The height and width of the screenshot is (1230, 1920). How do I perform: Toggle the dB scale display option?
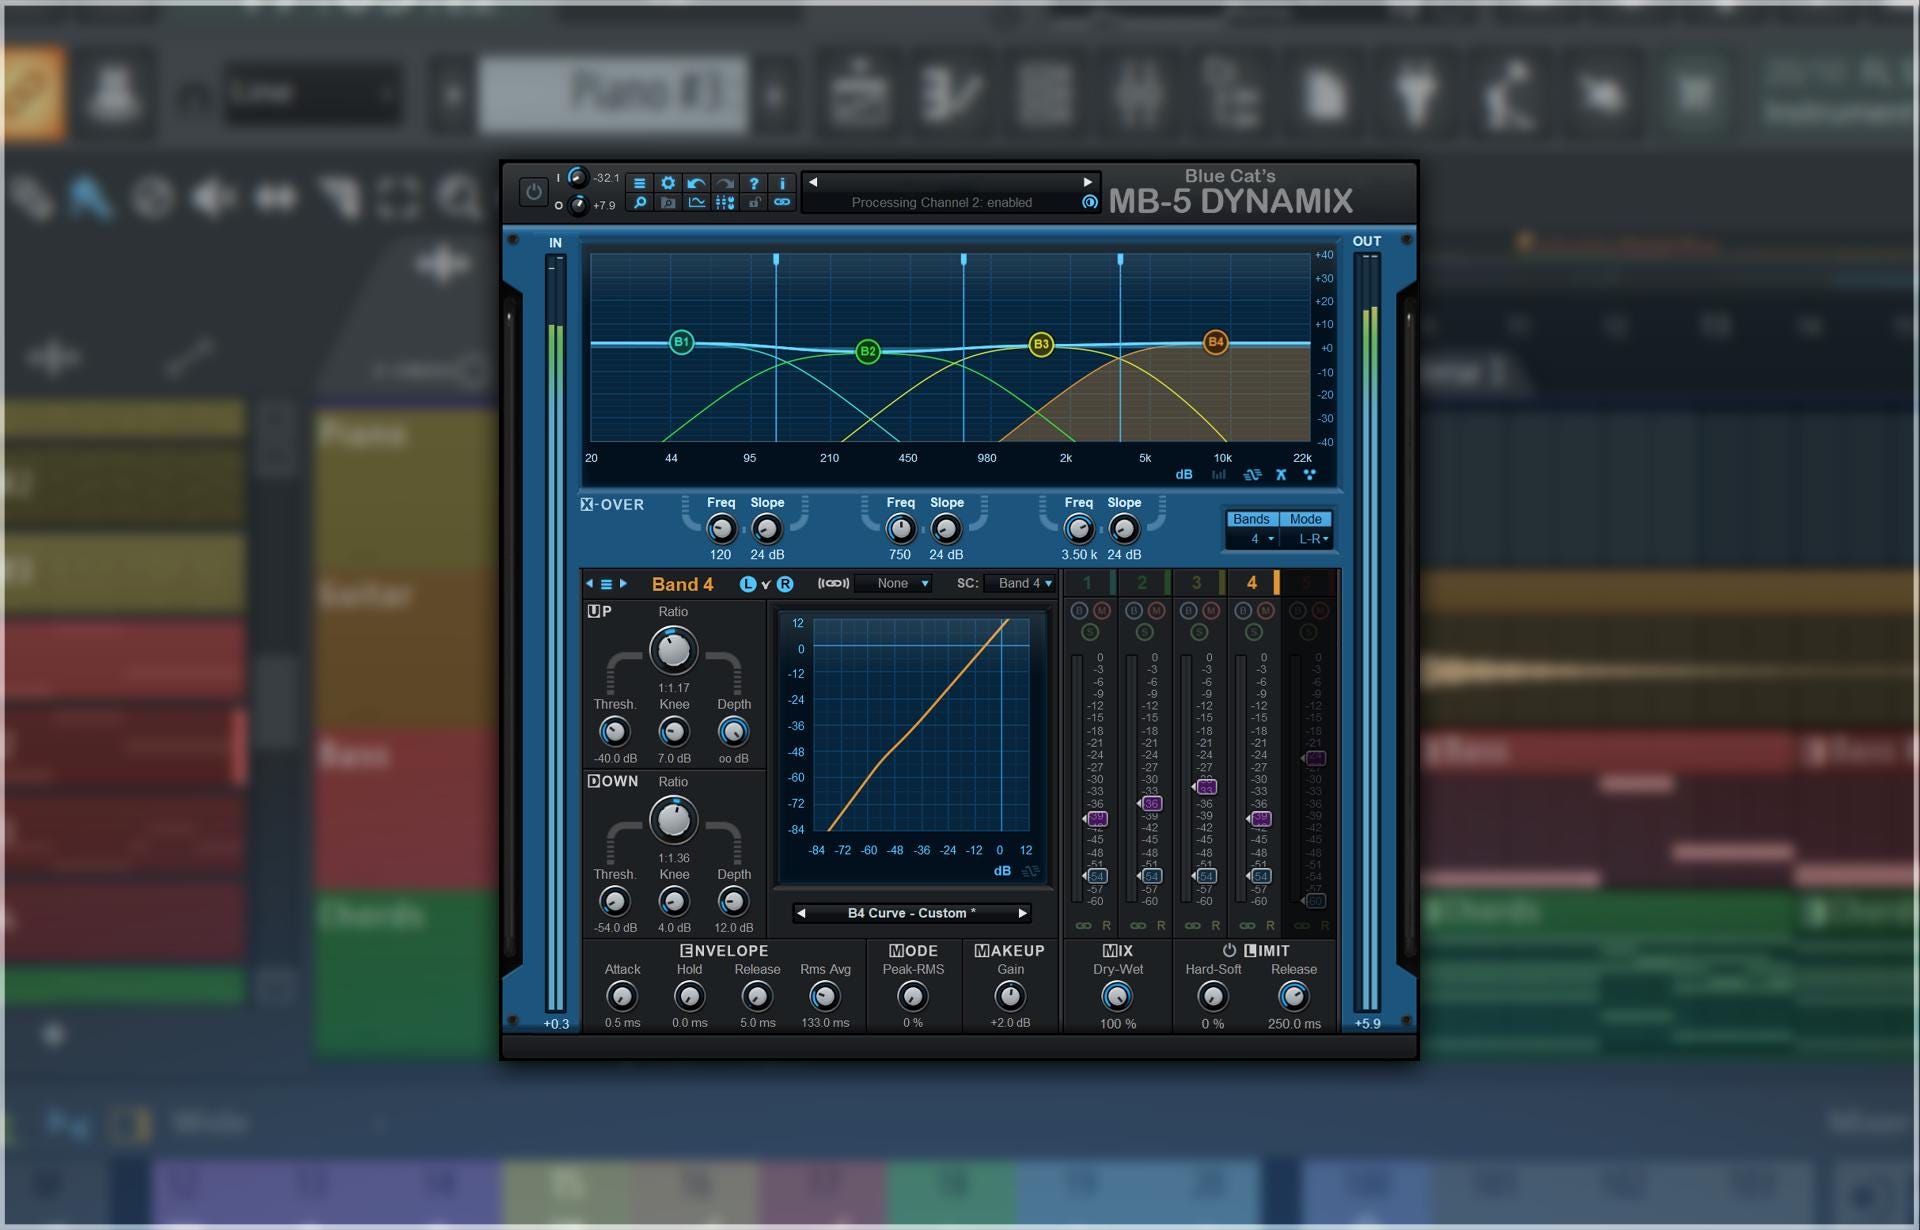(x=1184, y=474)
